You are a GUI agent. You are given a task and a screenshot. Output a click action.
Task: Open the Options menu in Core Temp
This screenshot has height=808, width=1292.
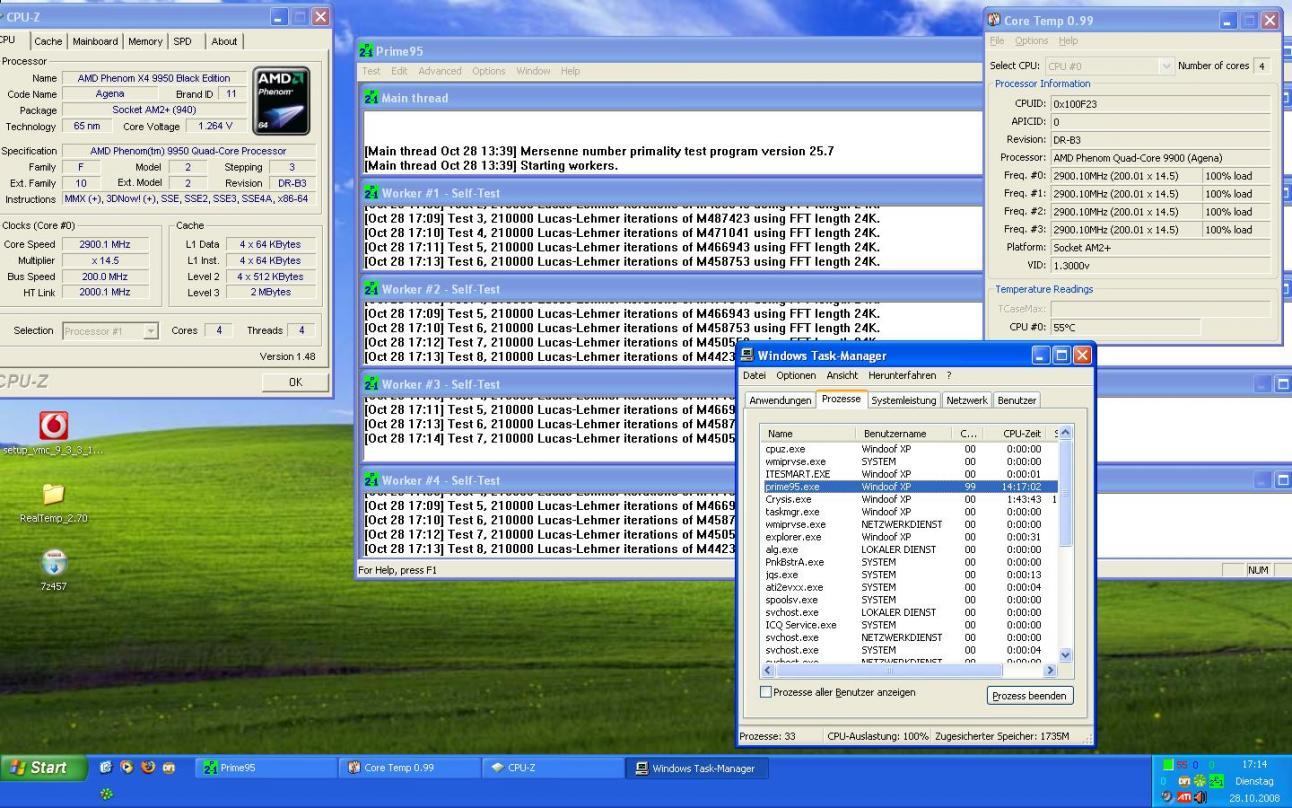coord(1031,41)
